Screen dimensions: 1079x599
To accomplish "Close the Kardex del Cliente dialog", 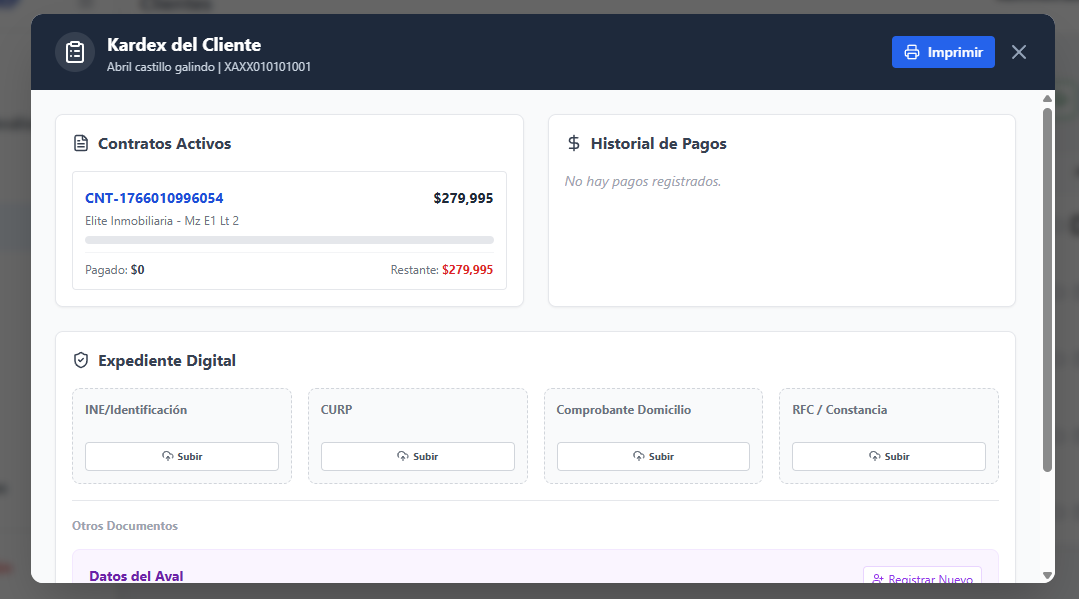I will click(x=1018, y=53).
